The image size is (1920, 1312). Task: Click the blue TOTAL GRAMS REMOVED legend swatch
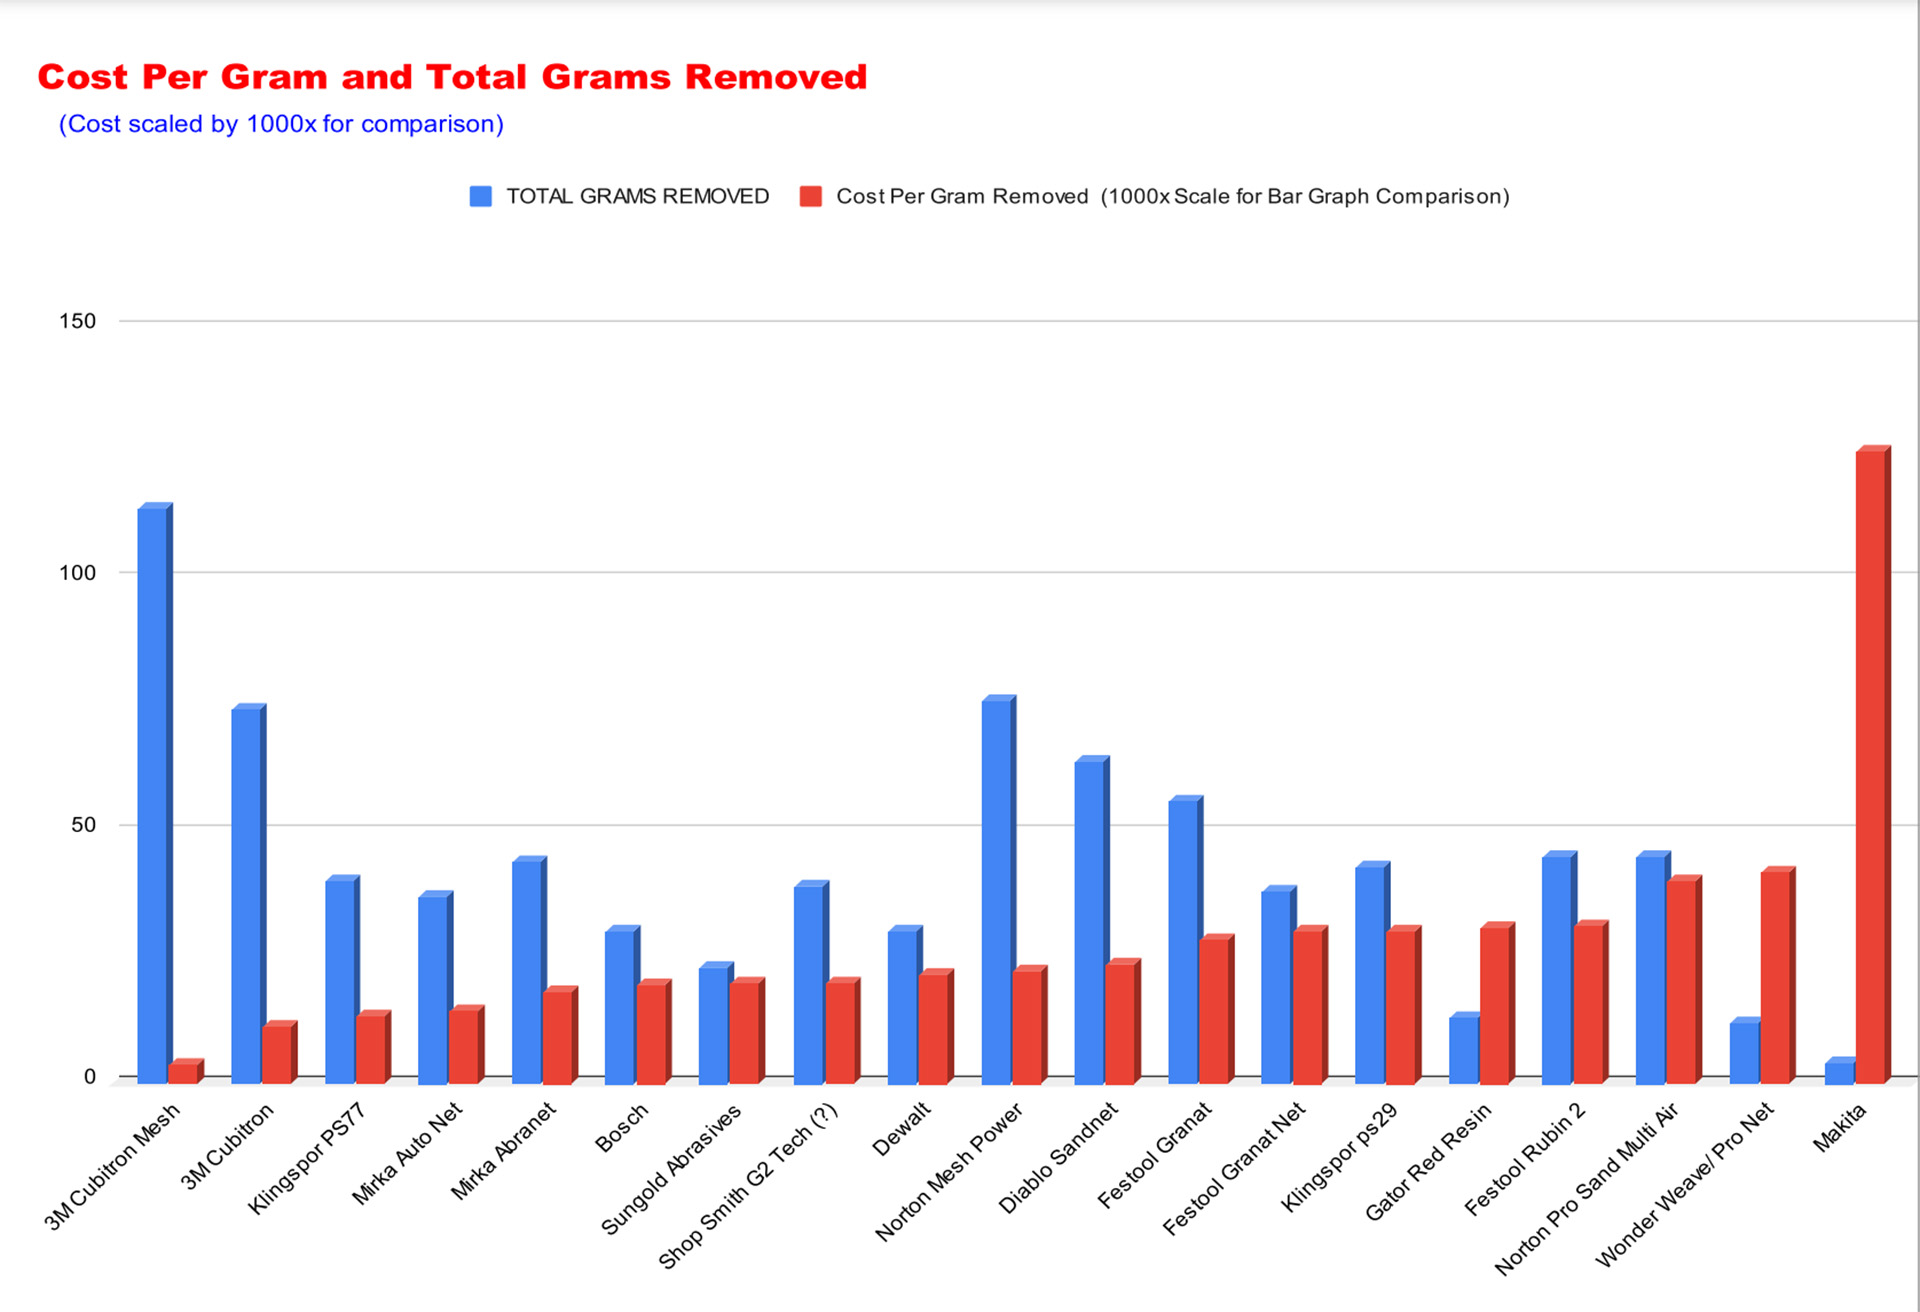(481, 196)
